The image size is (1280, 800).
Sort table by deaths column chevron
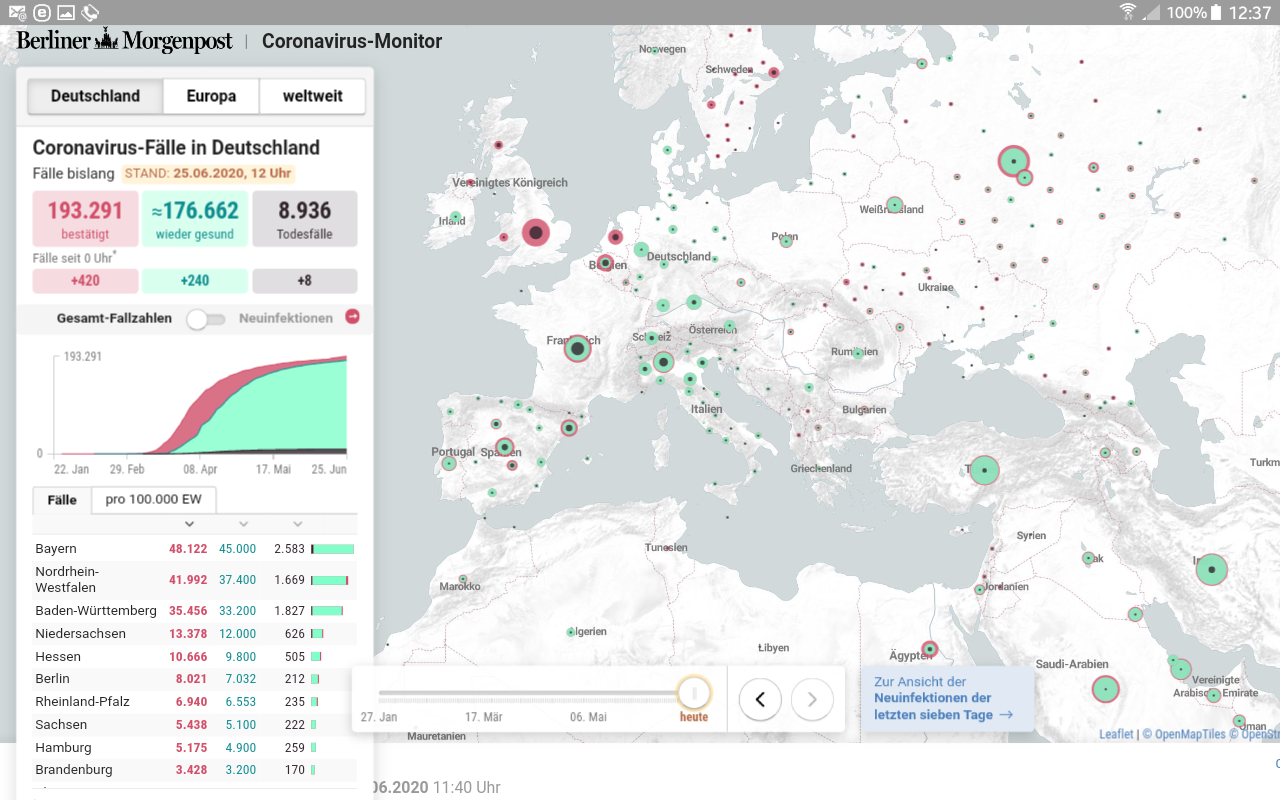[x=297, y=524]
